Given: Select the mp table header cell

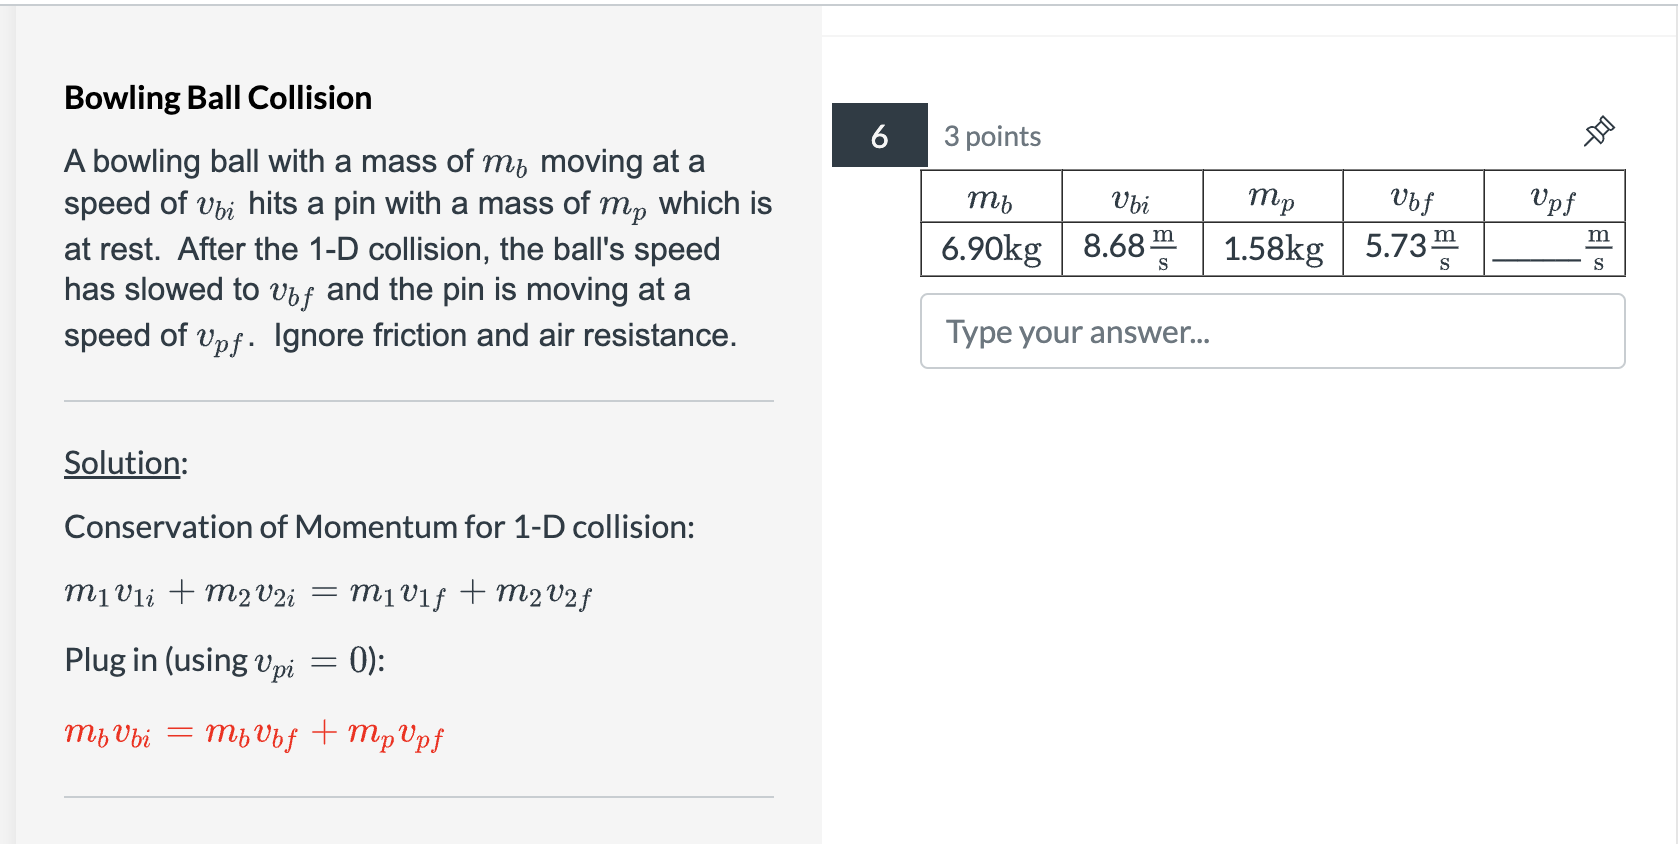Looking at the screenshot, I should point(1270,199).
